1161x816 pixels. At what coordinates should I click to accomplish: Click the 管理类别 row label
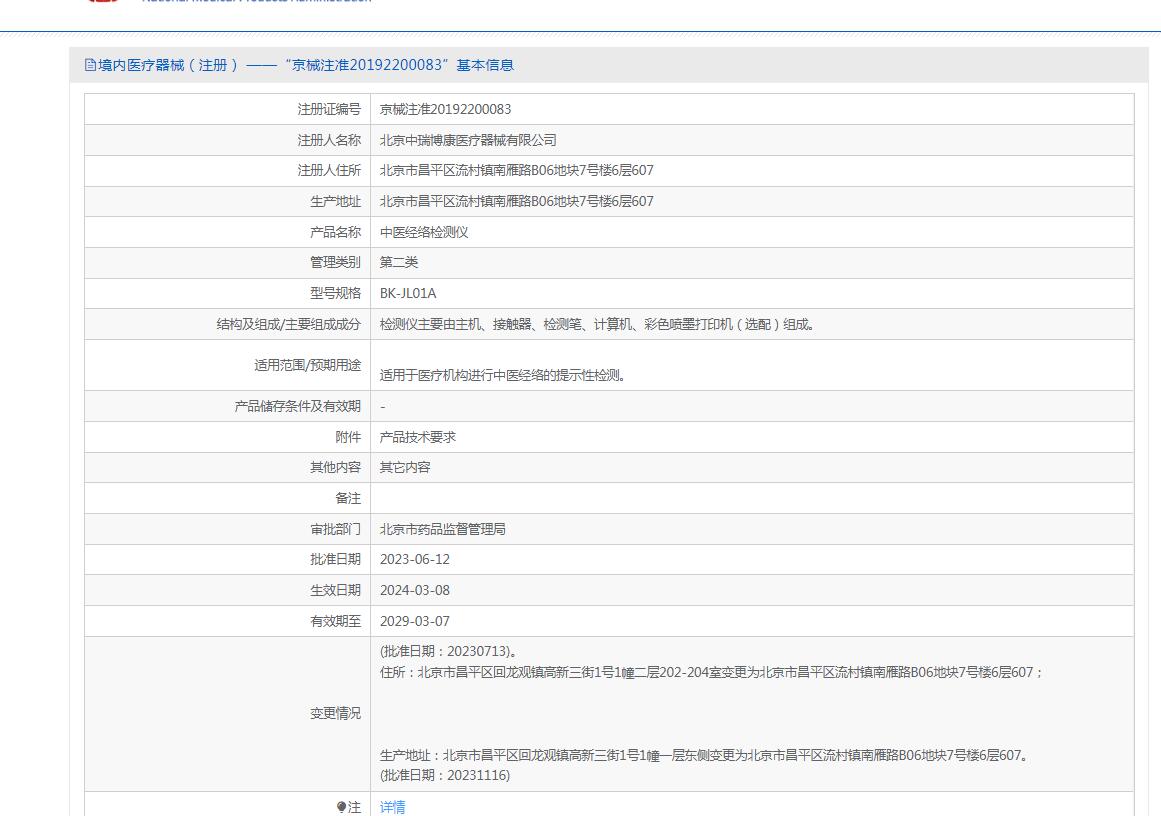(x=335, y=263)
